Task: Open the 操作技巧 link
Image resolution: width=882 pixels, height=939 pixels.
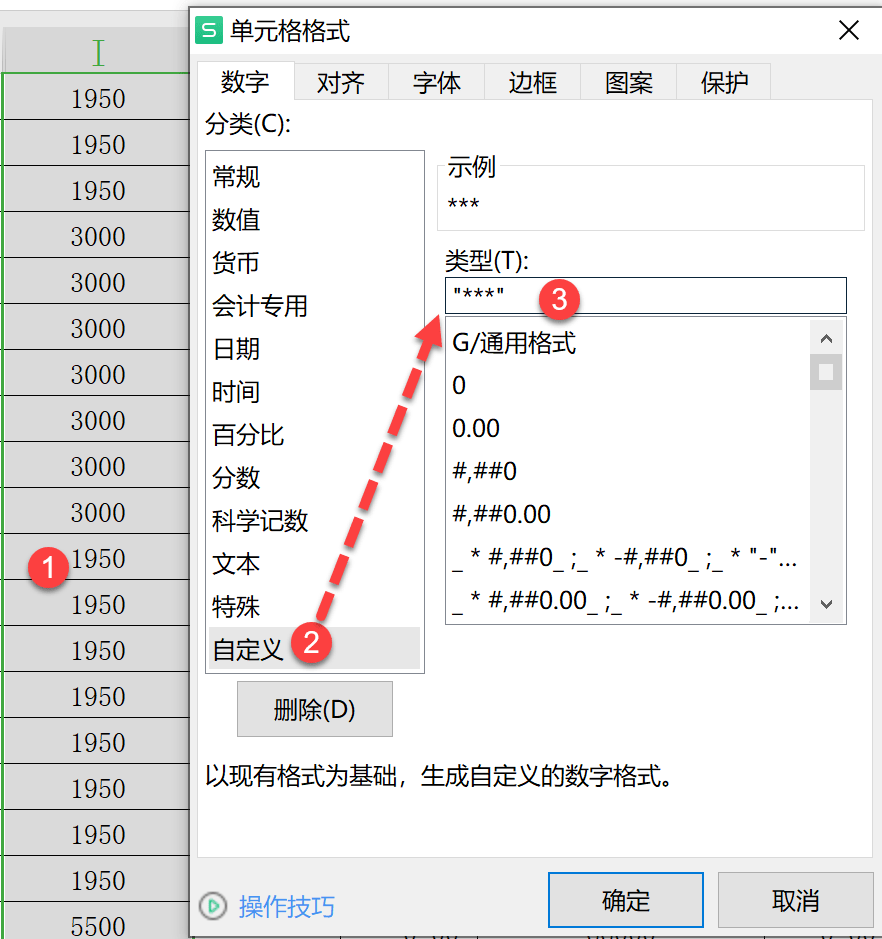Action: coord(287,907)
